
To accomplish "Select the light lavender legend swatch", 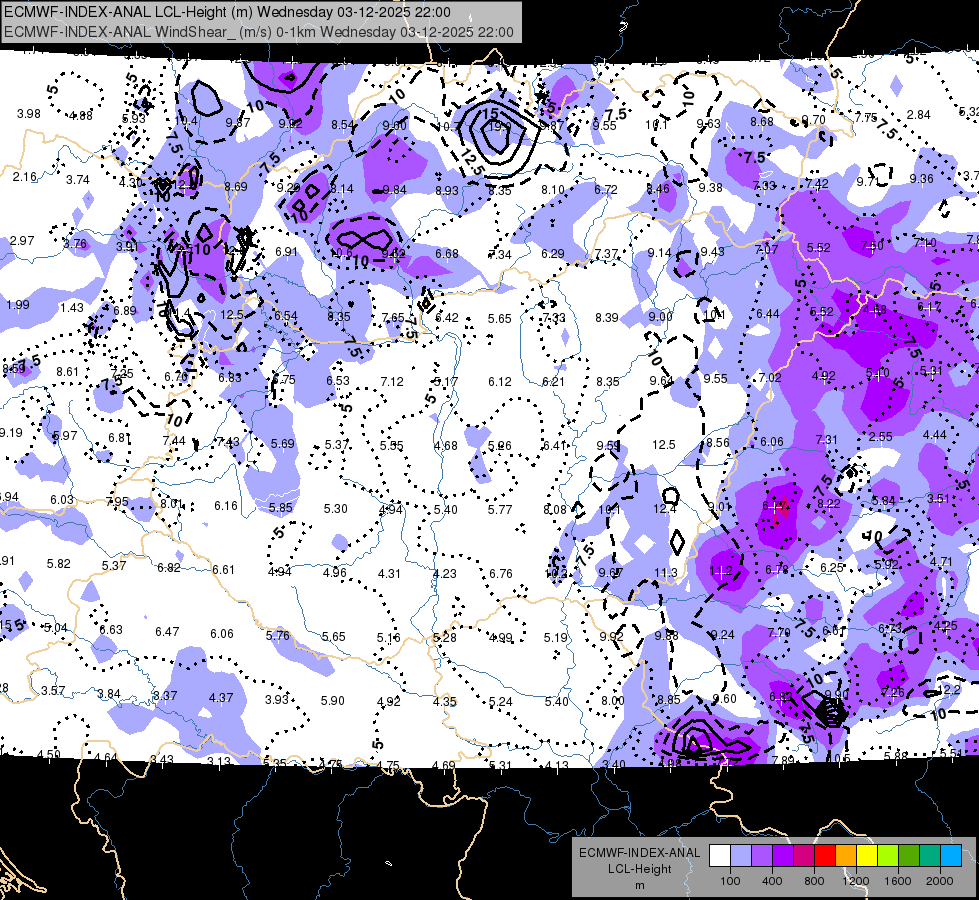I will [741, 856].
